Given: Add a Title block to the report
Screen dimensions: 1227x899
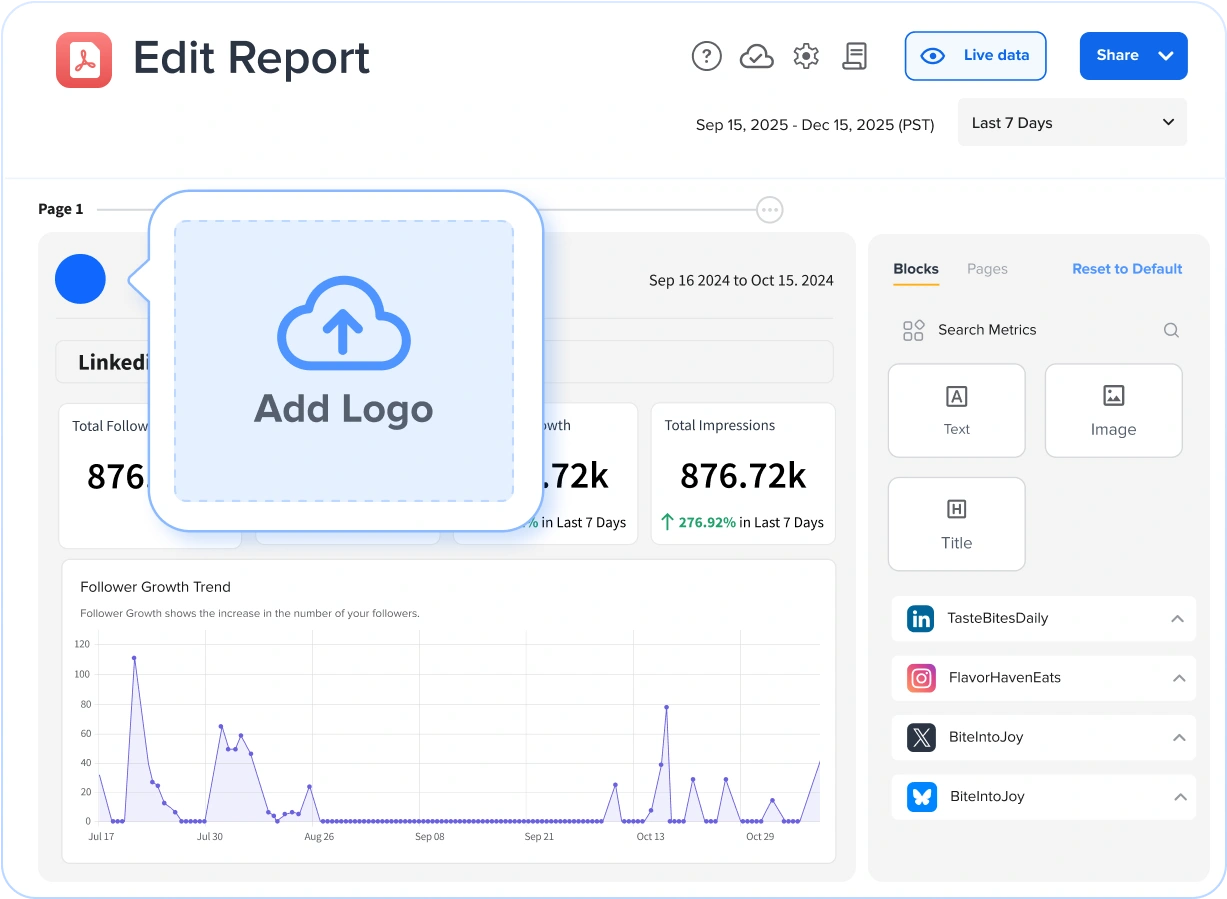Looking at the screenshot, I should click(956, 524).
